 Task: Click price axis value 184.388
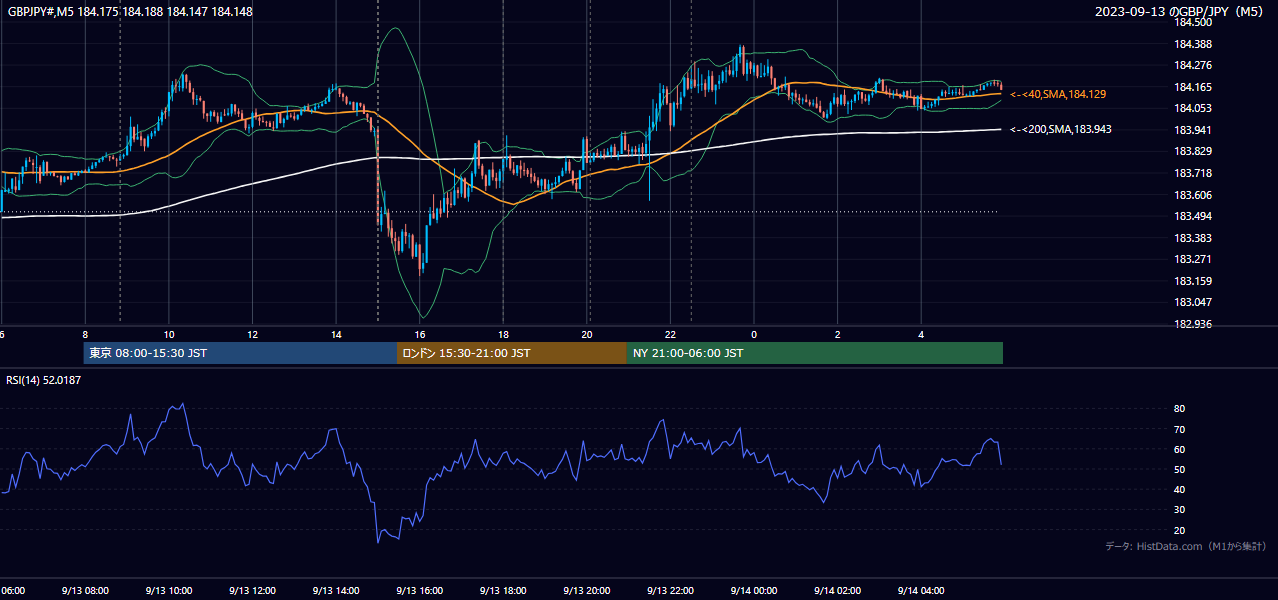point(1193,44)
